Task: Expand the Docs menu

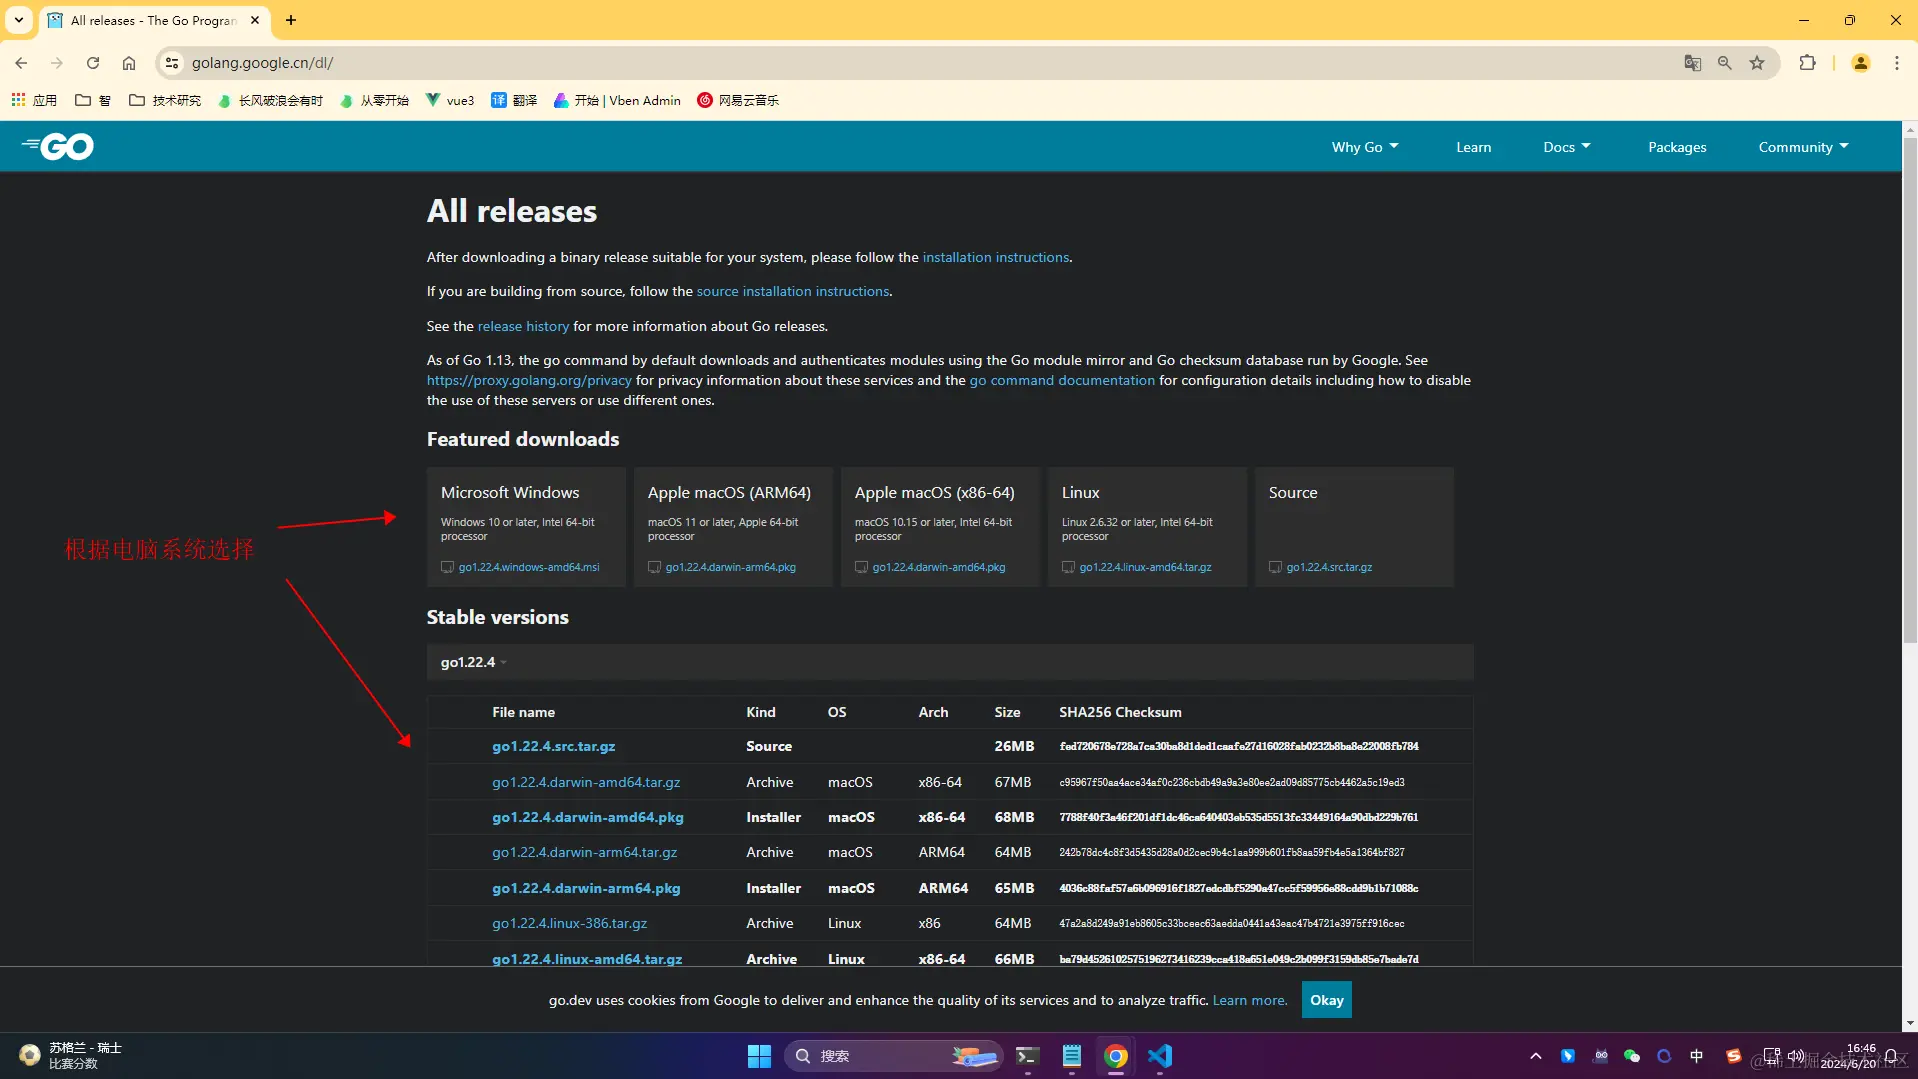Action: tap(1566, 147)
